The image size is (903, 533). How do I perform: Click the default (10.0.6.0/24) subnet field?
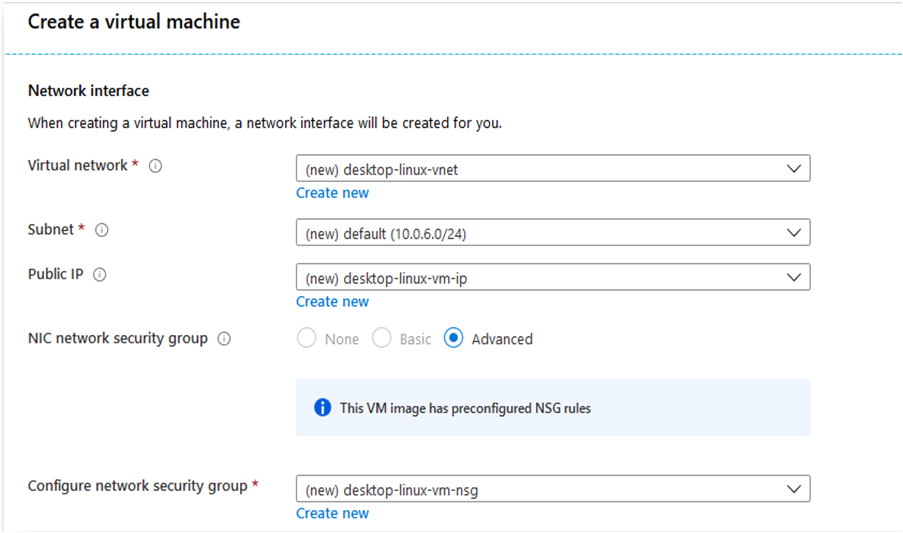pyautogui.click(x=553, y=233)
